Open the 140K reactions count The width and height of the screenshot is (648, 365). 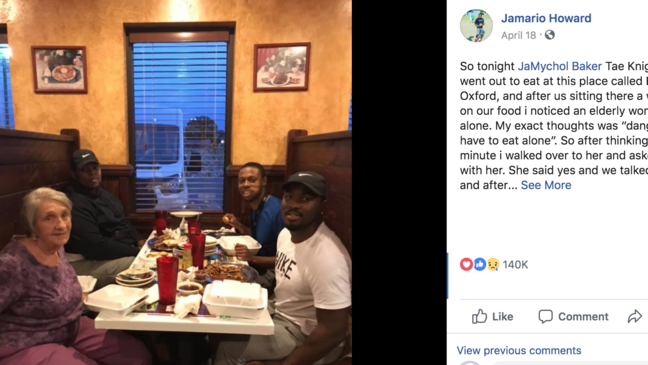pyautogui.click(x=515, y=265)
